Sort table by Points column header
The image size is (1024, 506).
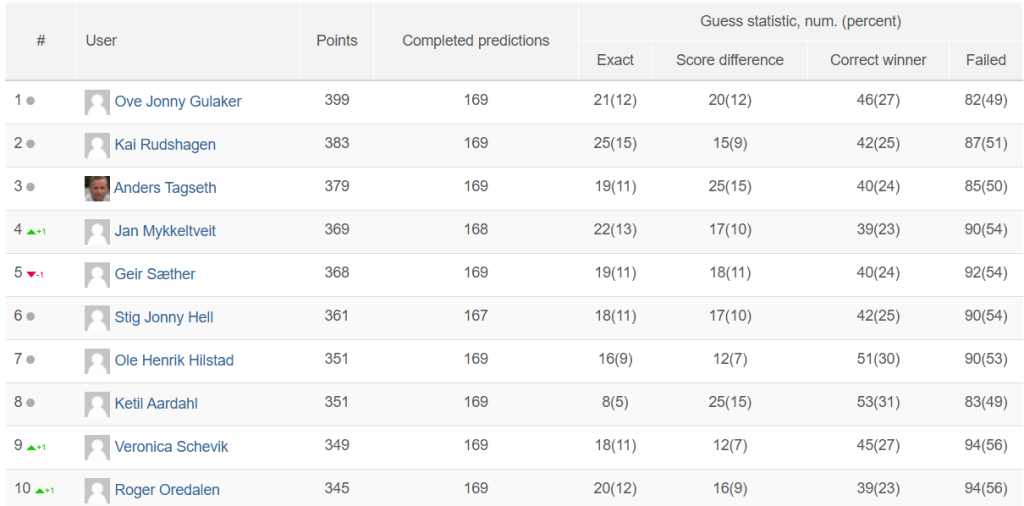pos(337,41)
